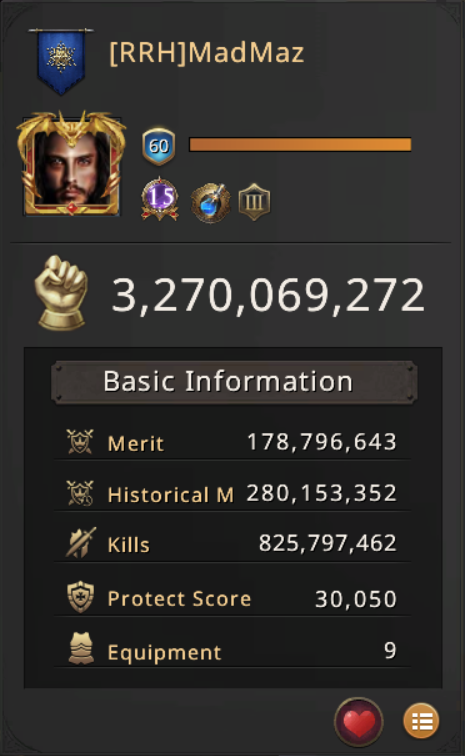Open the player portrait avatar

pyautogui.click(x=71, y=164)
